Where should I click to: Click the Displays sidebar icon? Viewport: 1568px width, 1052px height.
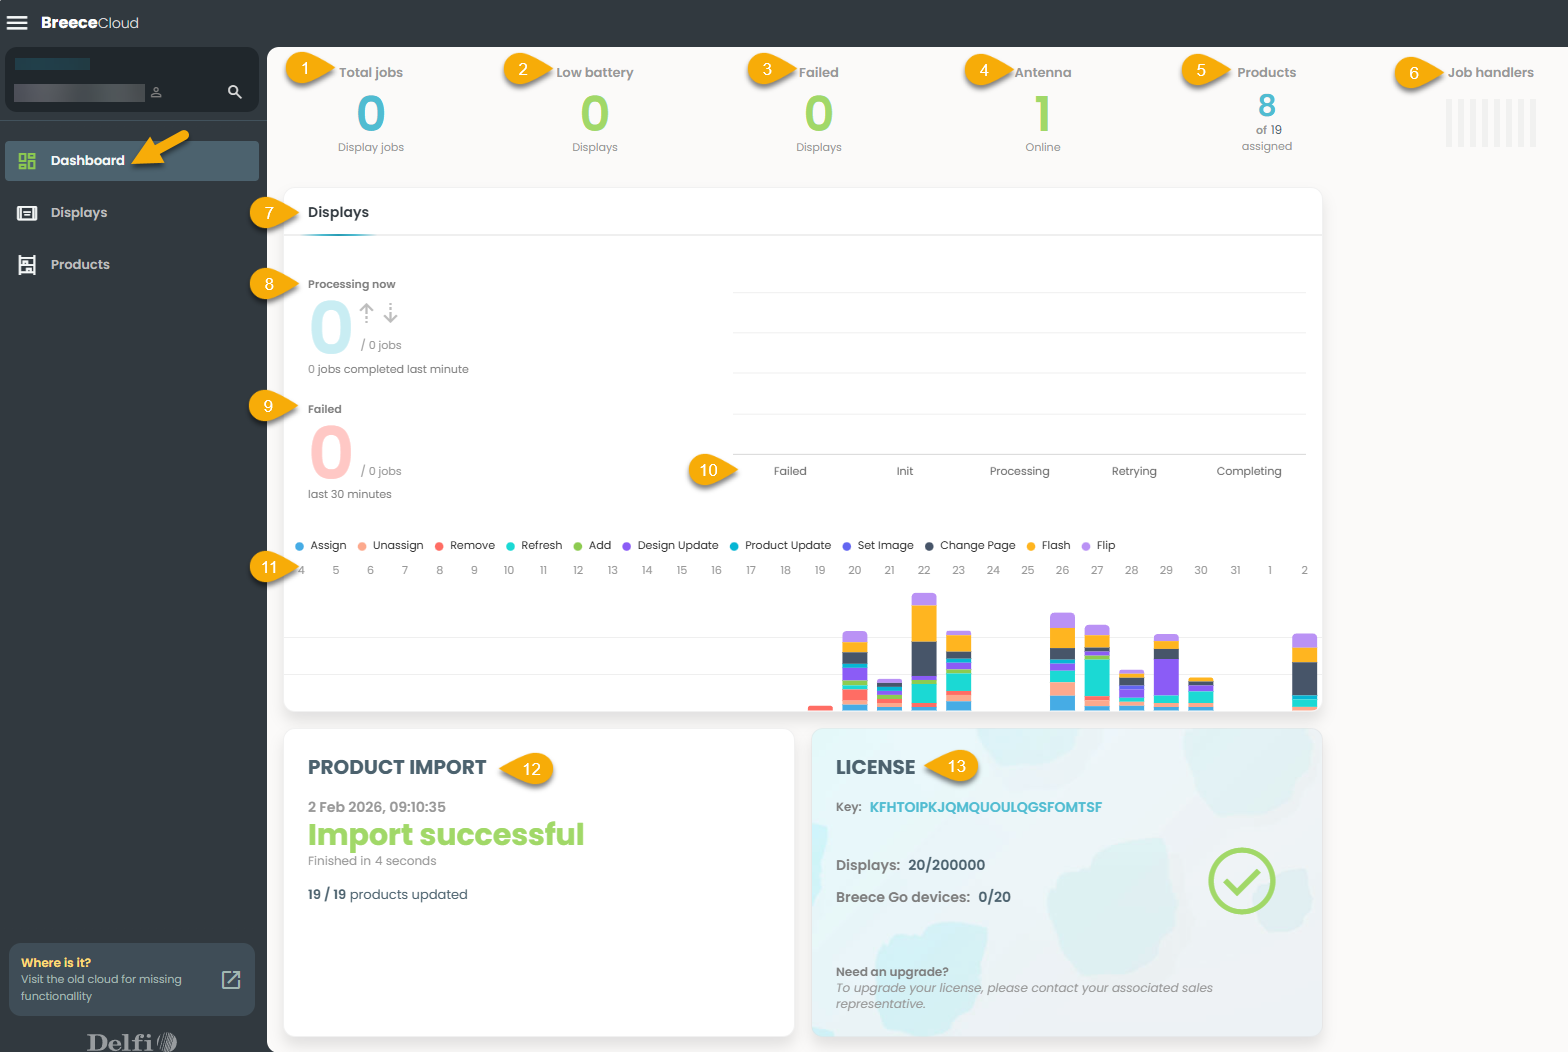[x=27, y=213]
